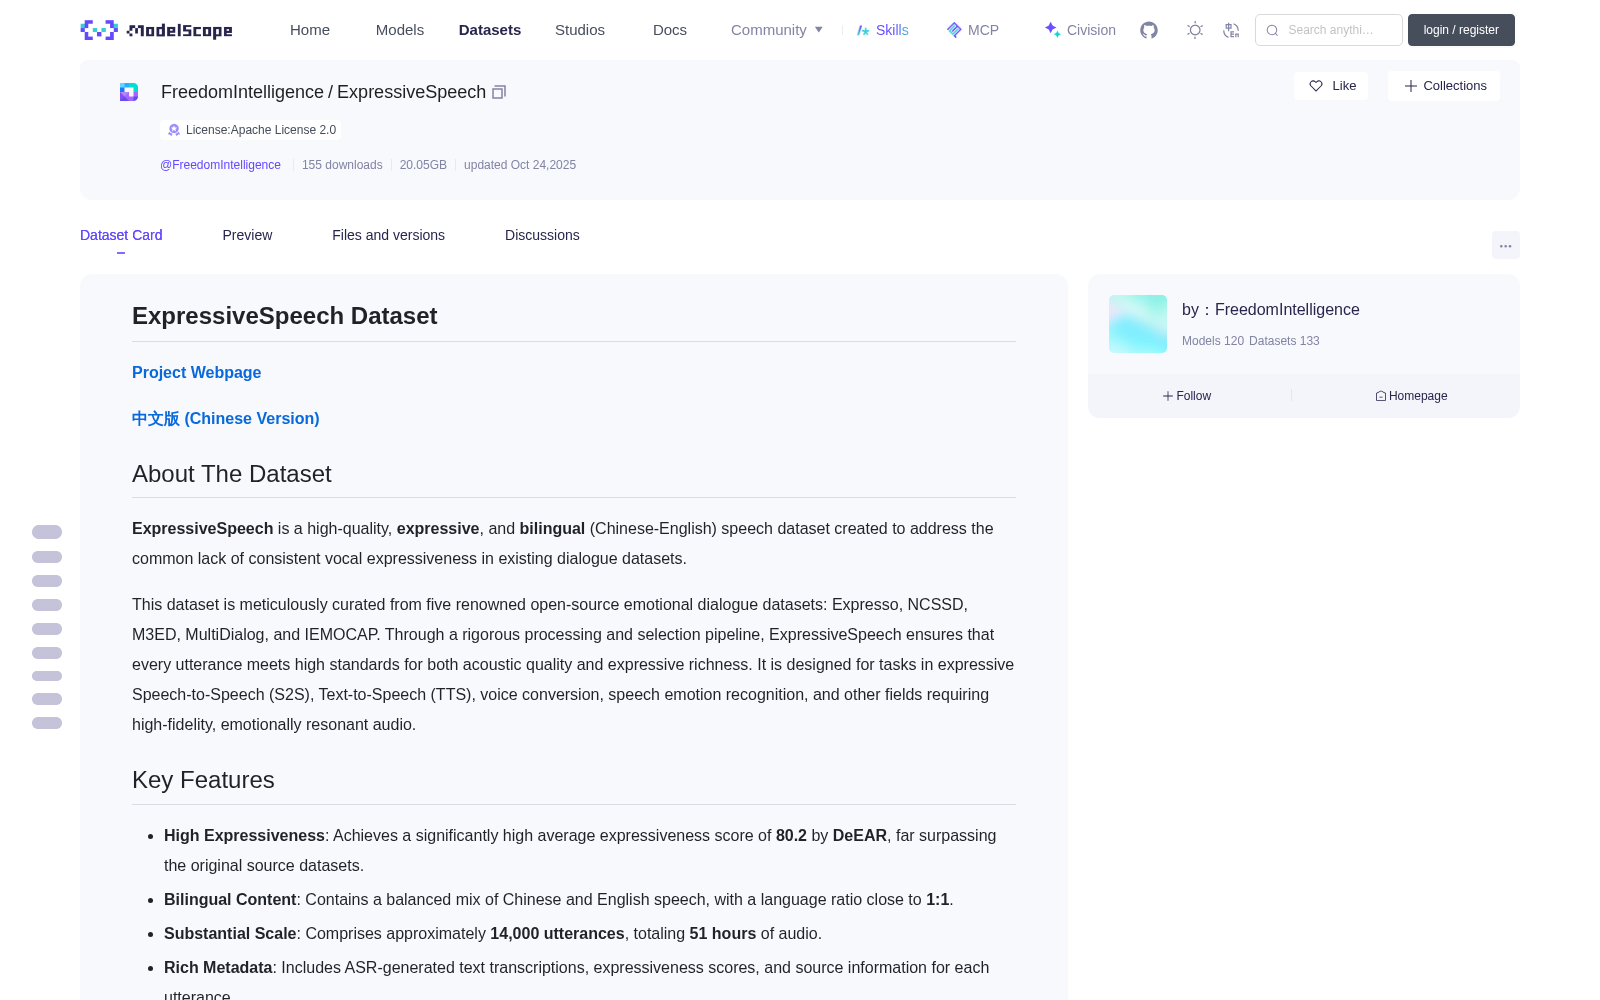Expand the Community dropdown menu
This screenshot has height=1000, width=1600.
point(777,30)
